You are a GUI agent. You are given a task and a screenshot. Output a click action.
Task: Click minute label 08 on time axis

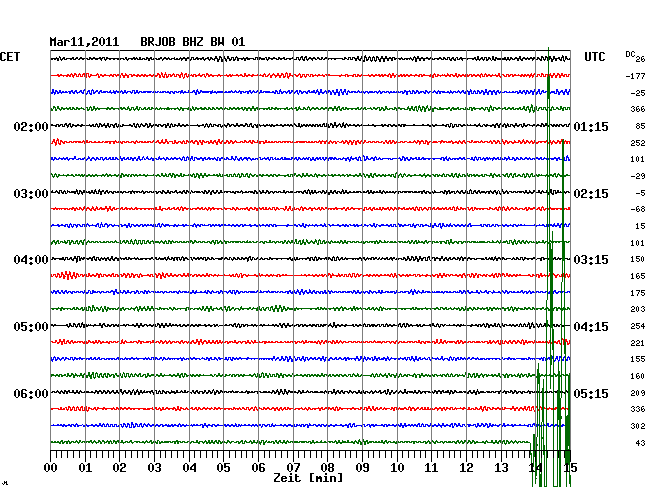coord(327,468)
